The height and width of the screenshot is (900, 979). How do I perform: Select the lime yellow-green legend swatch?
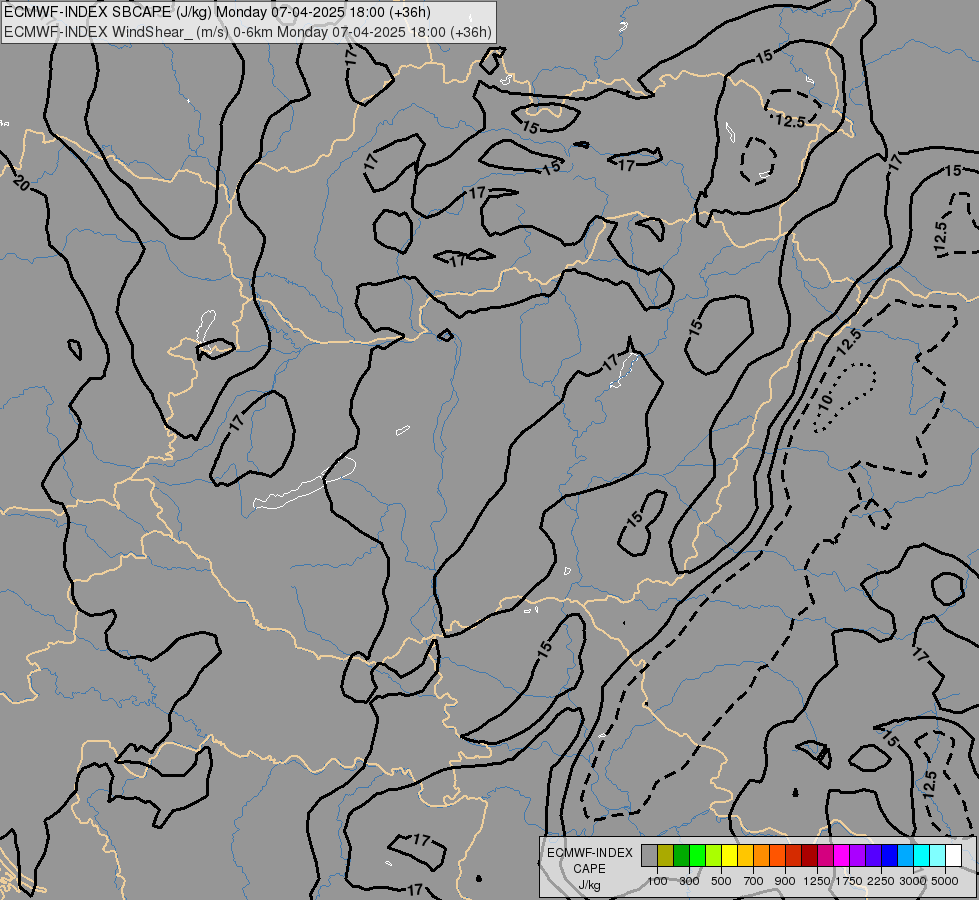pos(714,855)
